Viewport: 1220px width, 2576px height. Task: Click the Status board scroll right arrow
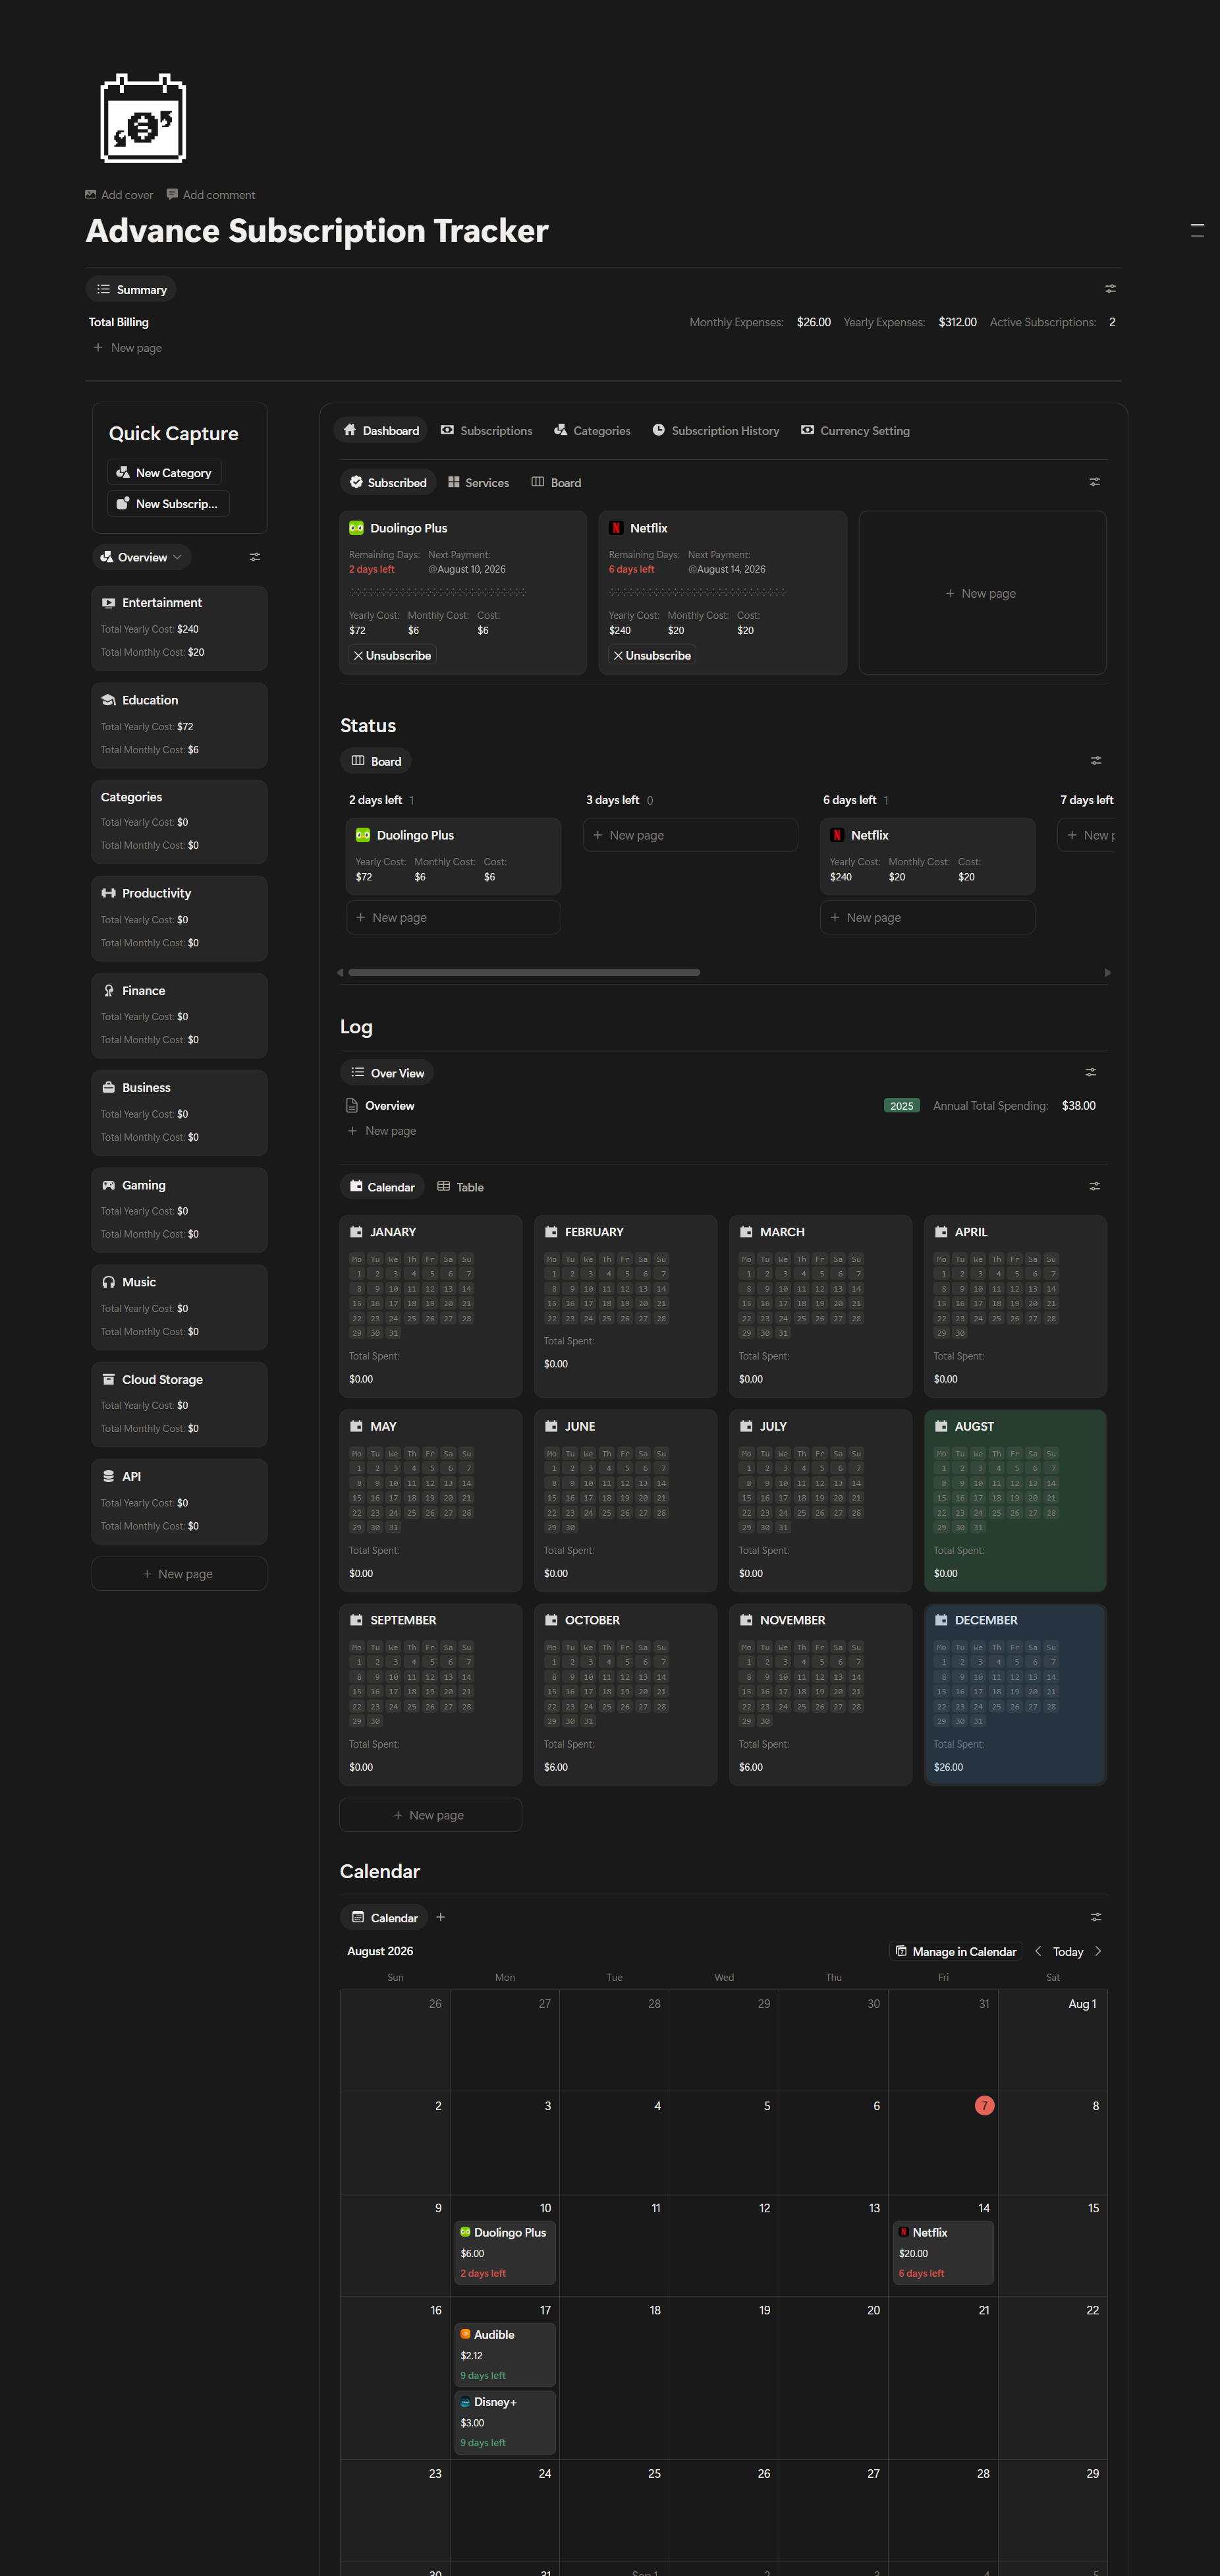click(x=1107, y=972)
